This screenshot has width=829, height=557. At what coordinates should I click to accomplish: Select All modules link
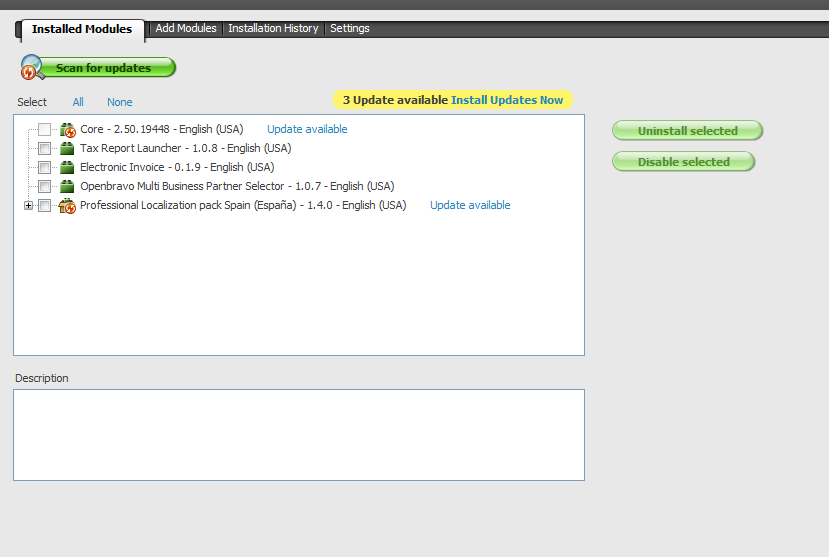pyautogui.click(x=78, y=102)
